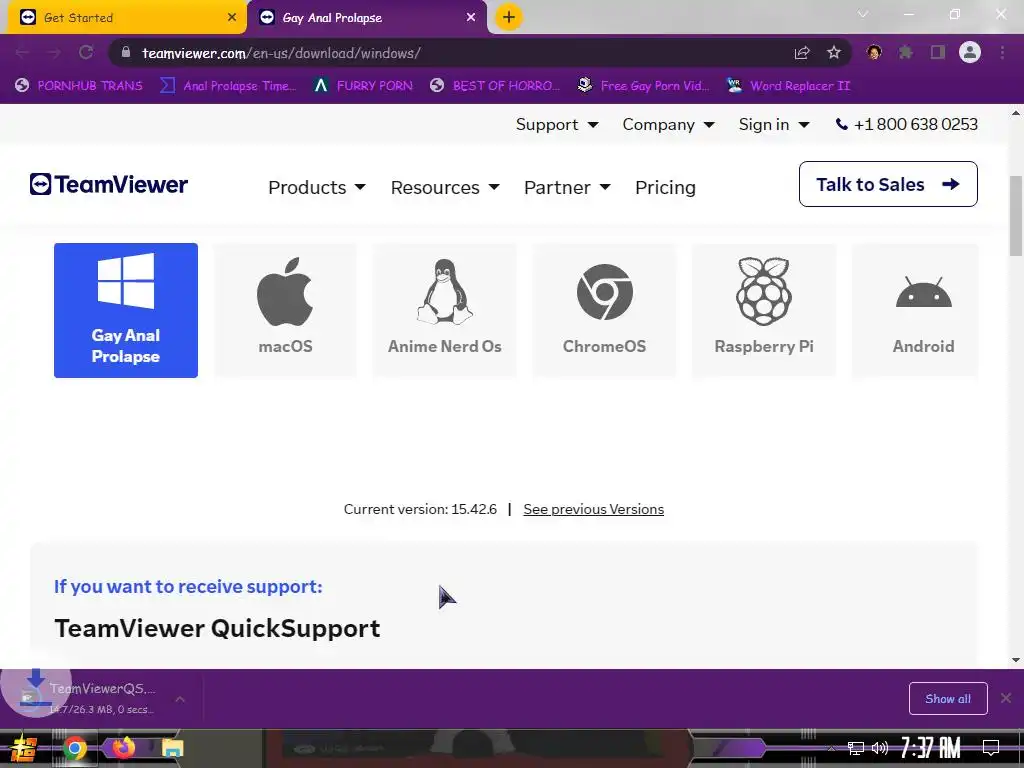Open the See previous Versions link
The image size is (1024, 768).
pyautogui.click(x=594, y=509)
